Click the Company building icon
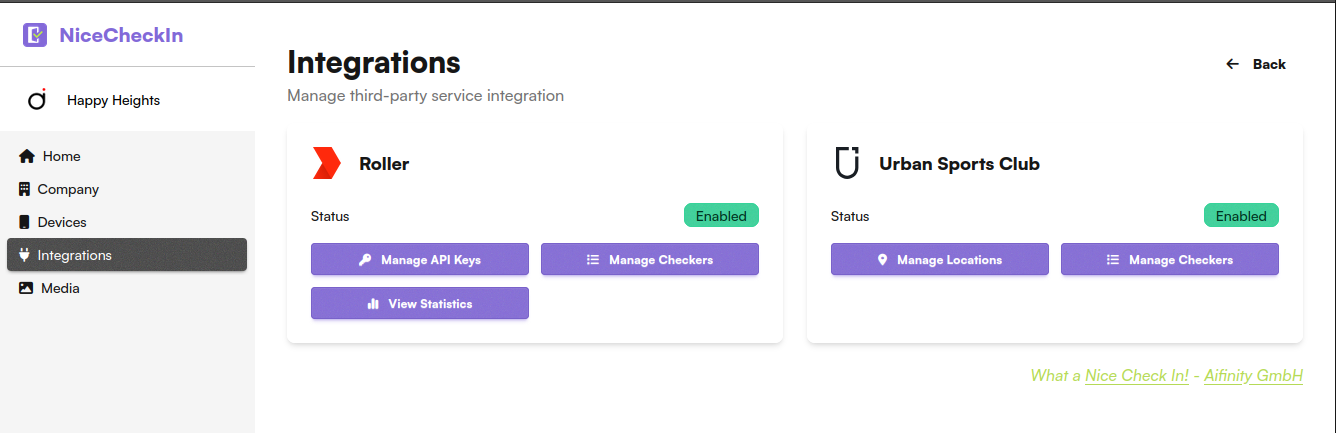Screen dimensions: 1336x433 [x=24, y=189]
